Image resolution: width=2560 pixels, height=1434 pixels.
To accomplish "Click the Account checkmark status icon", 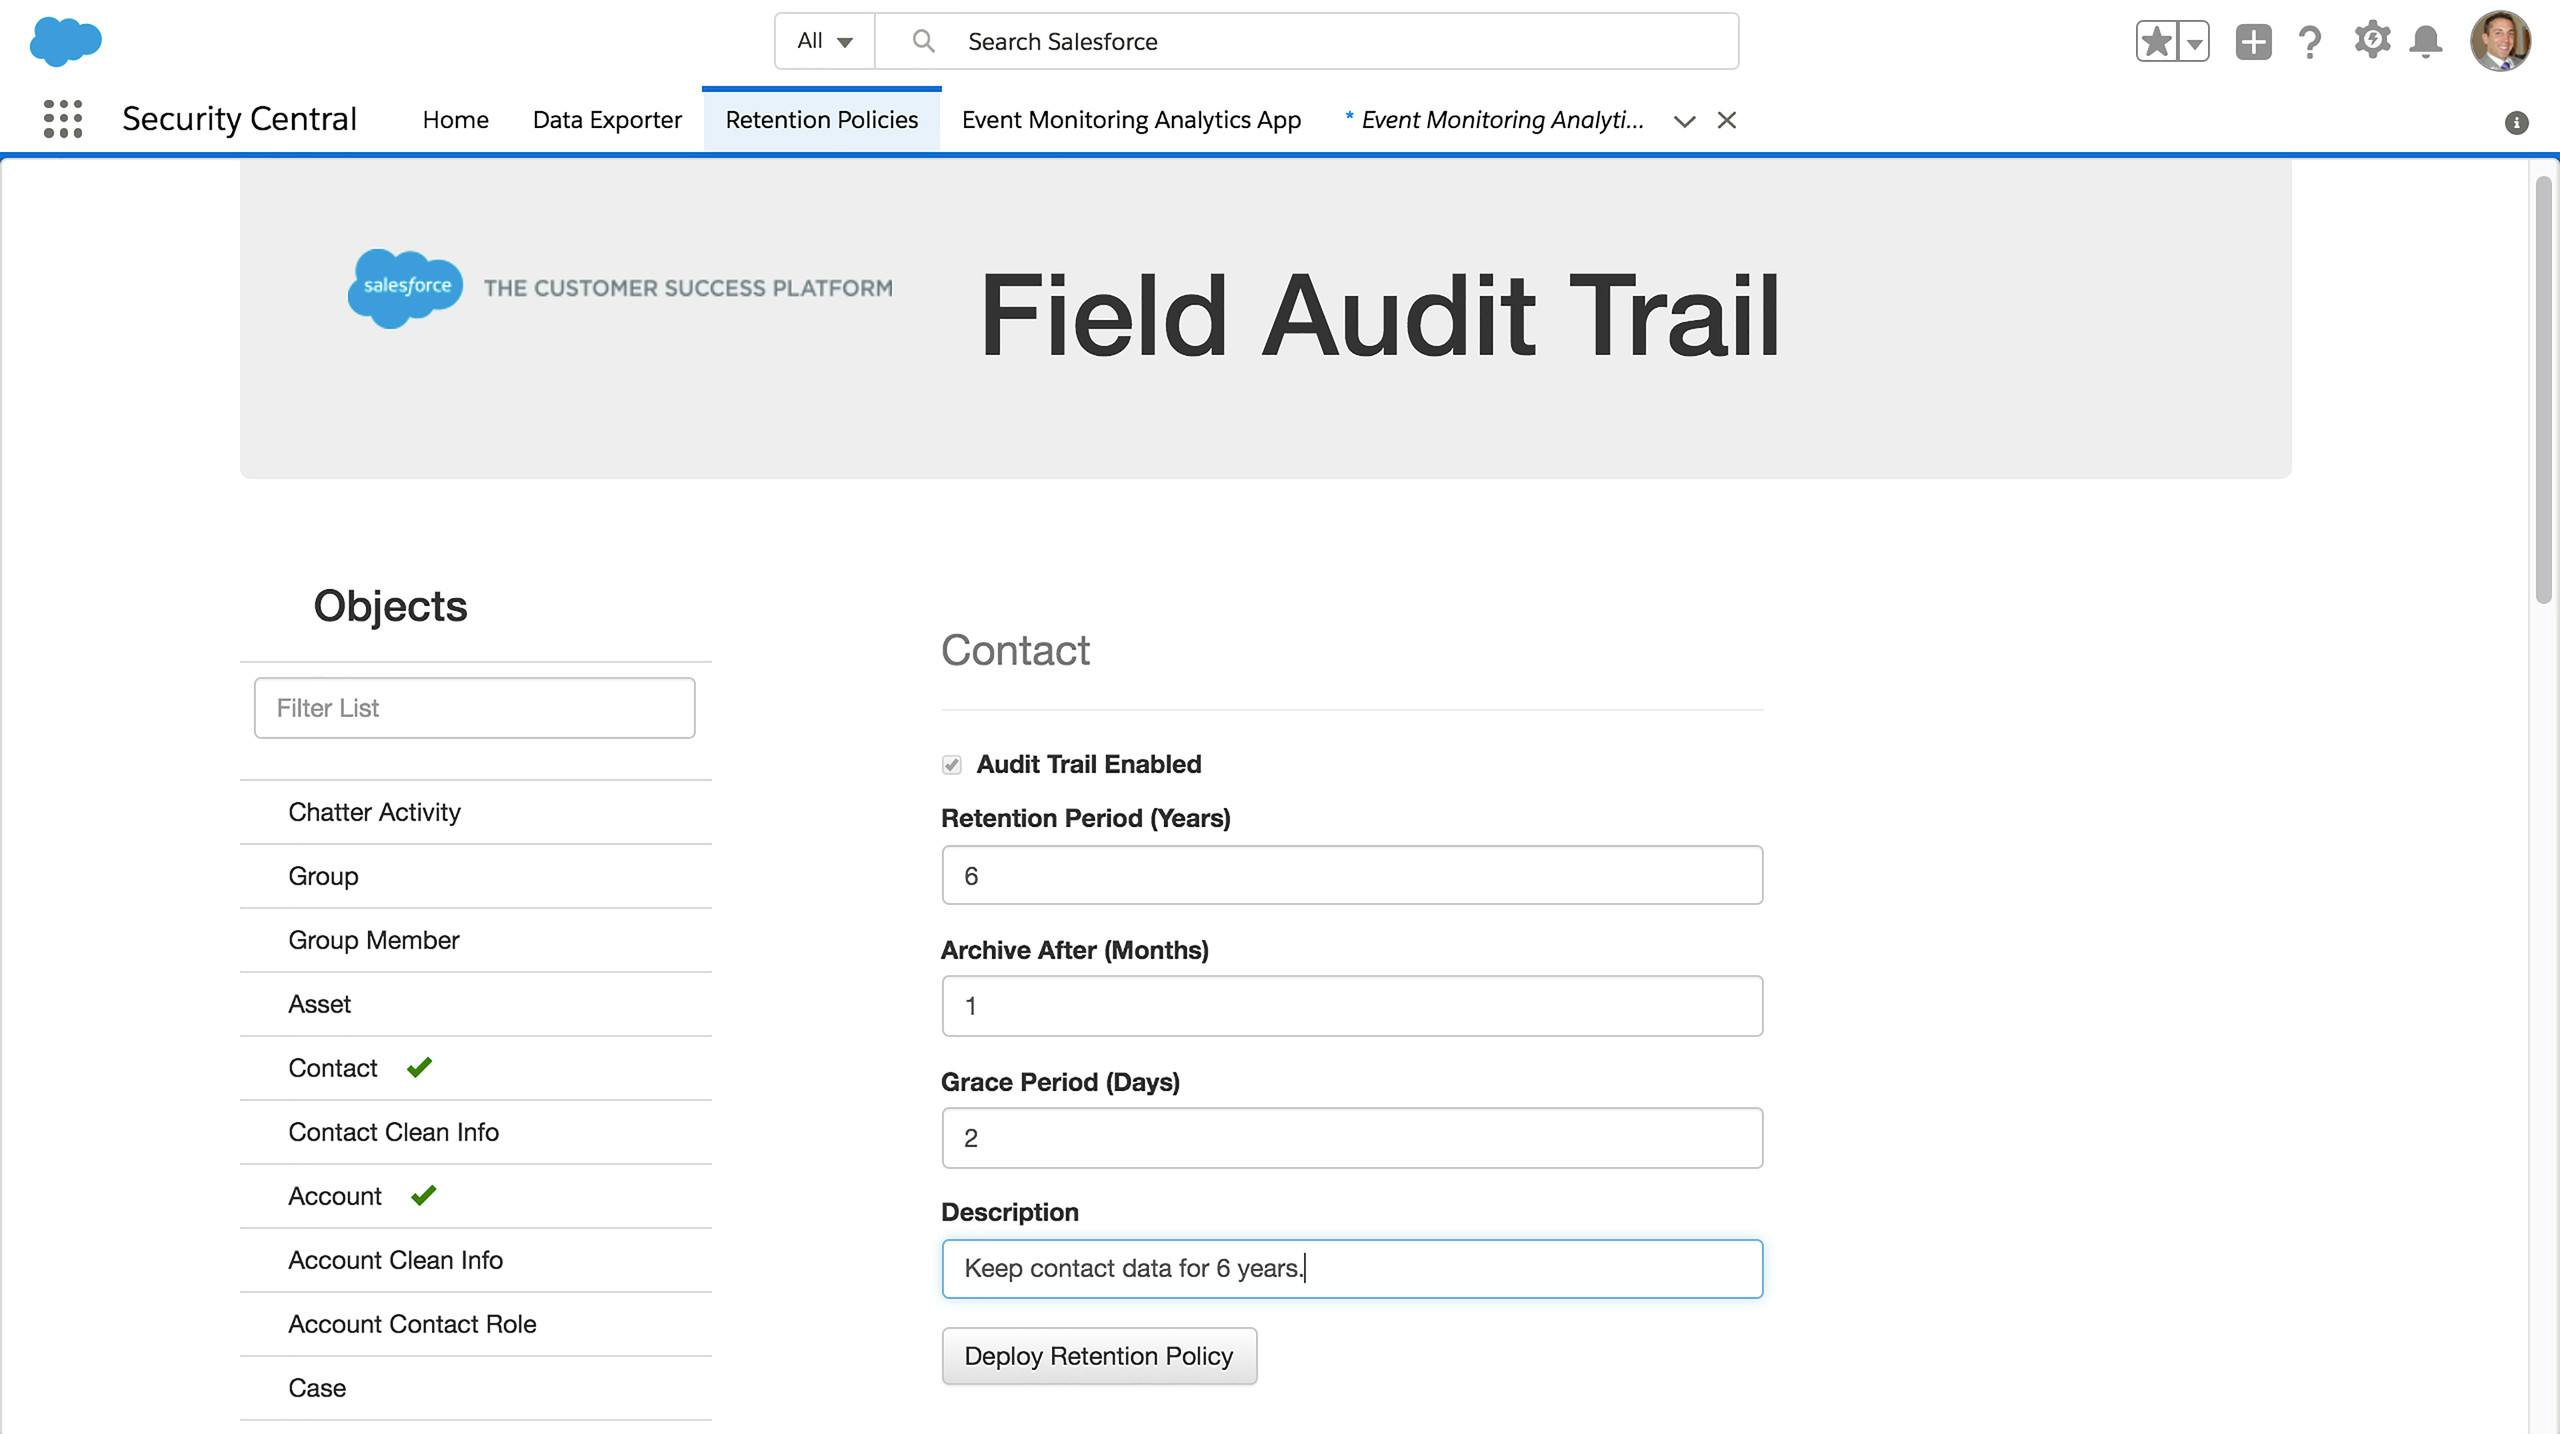I will tap(422, 1195).
